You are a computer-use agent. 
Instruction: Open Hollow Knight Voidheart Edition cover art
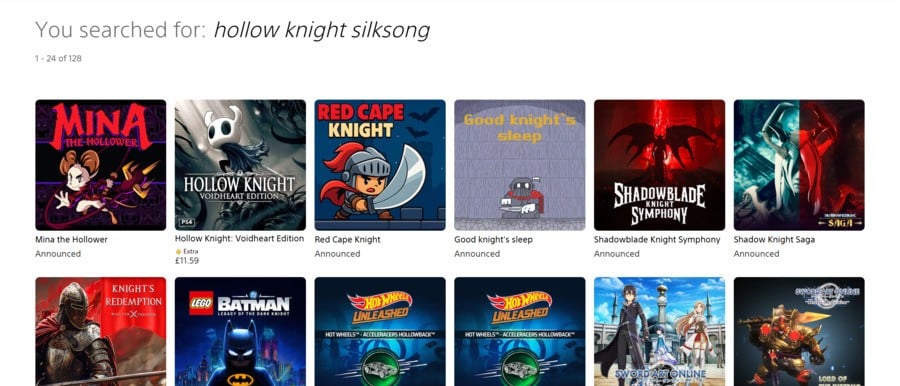240,165
